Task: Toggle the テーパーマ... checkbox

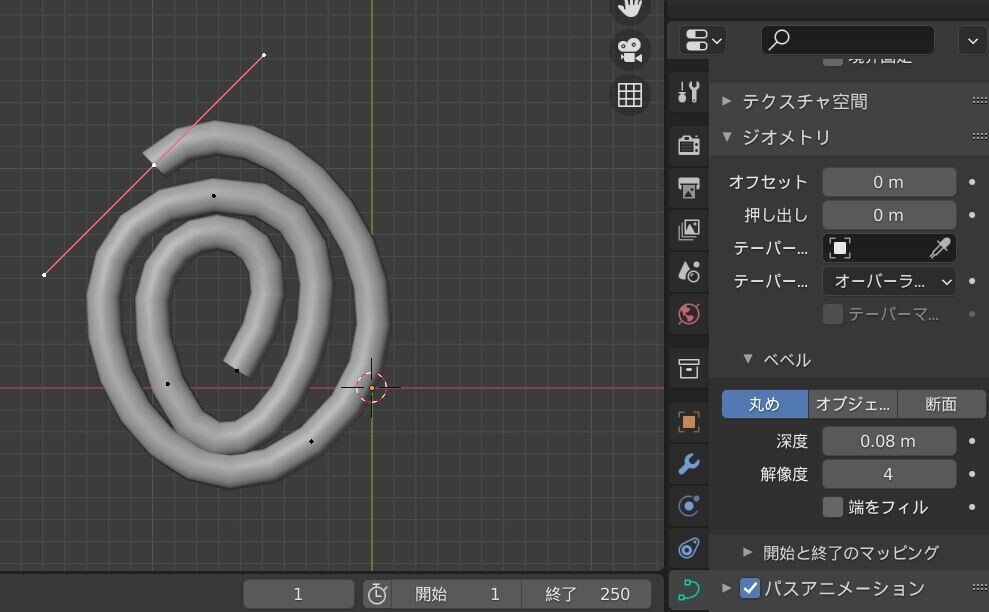Action: tap(833, 314)
